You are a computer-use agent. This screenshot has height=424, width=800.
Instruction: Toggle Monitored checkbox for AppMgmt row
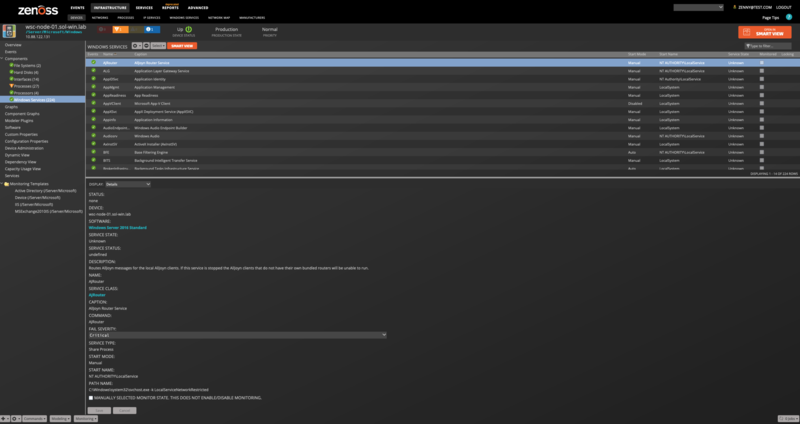[x=762, y=87]
